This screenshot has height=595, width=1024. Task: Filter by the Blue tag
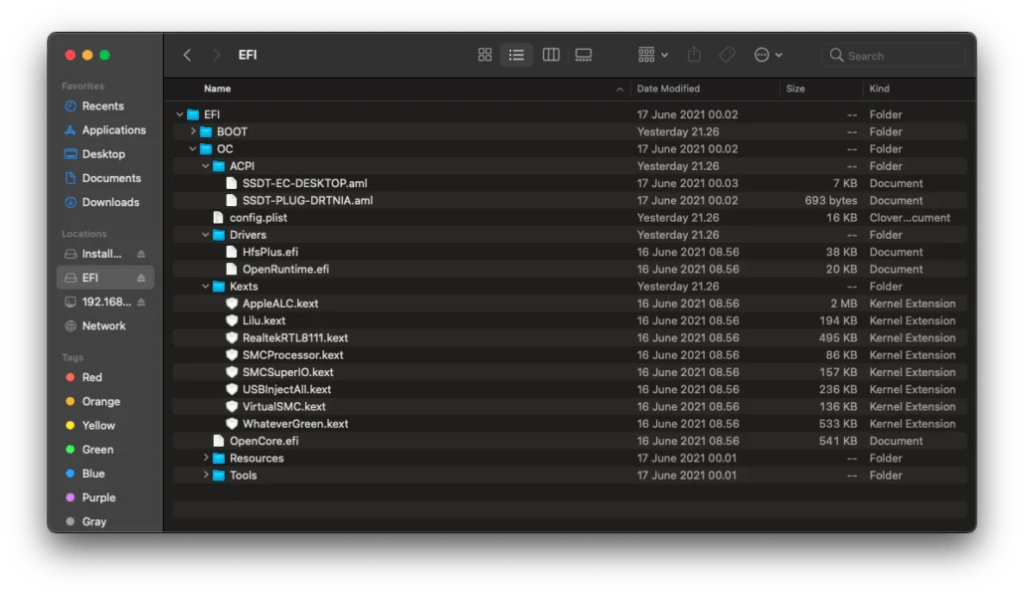point(84,474)
